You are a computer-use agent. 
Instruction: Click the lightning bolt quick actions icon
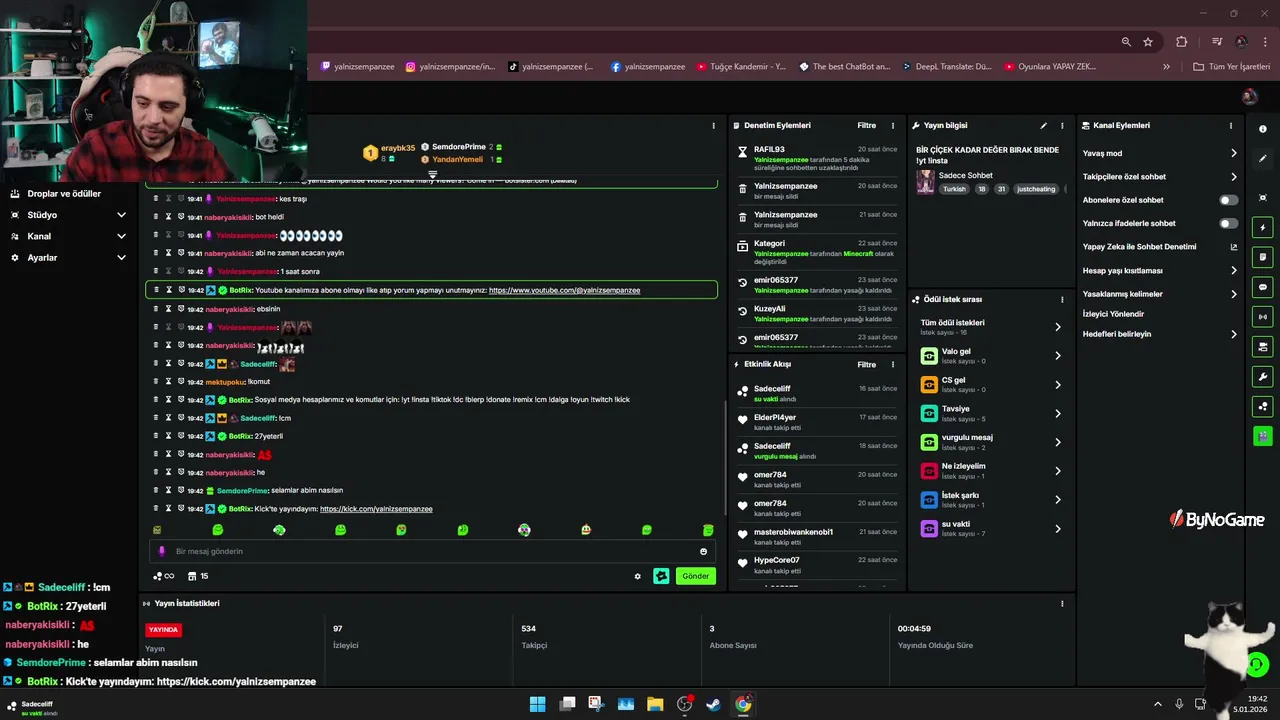pyautogui.click(x=1263, y=227)
